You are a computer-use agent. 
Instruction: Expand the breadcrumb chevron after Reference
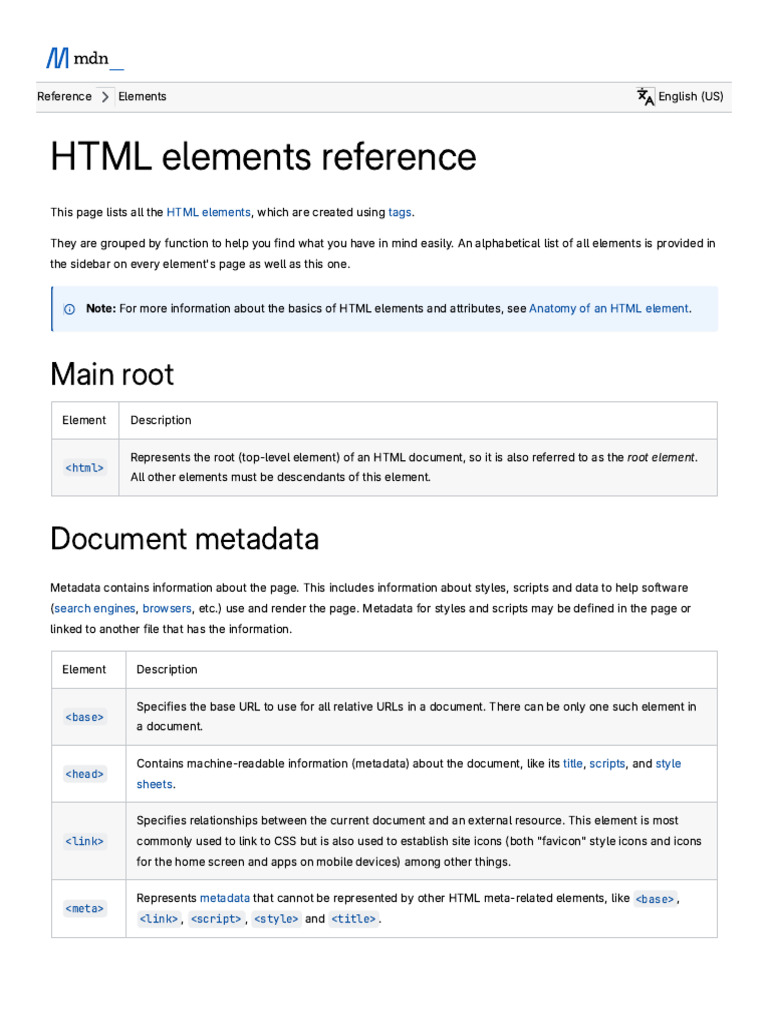(x=105, y=97)
